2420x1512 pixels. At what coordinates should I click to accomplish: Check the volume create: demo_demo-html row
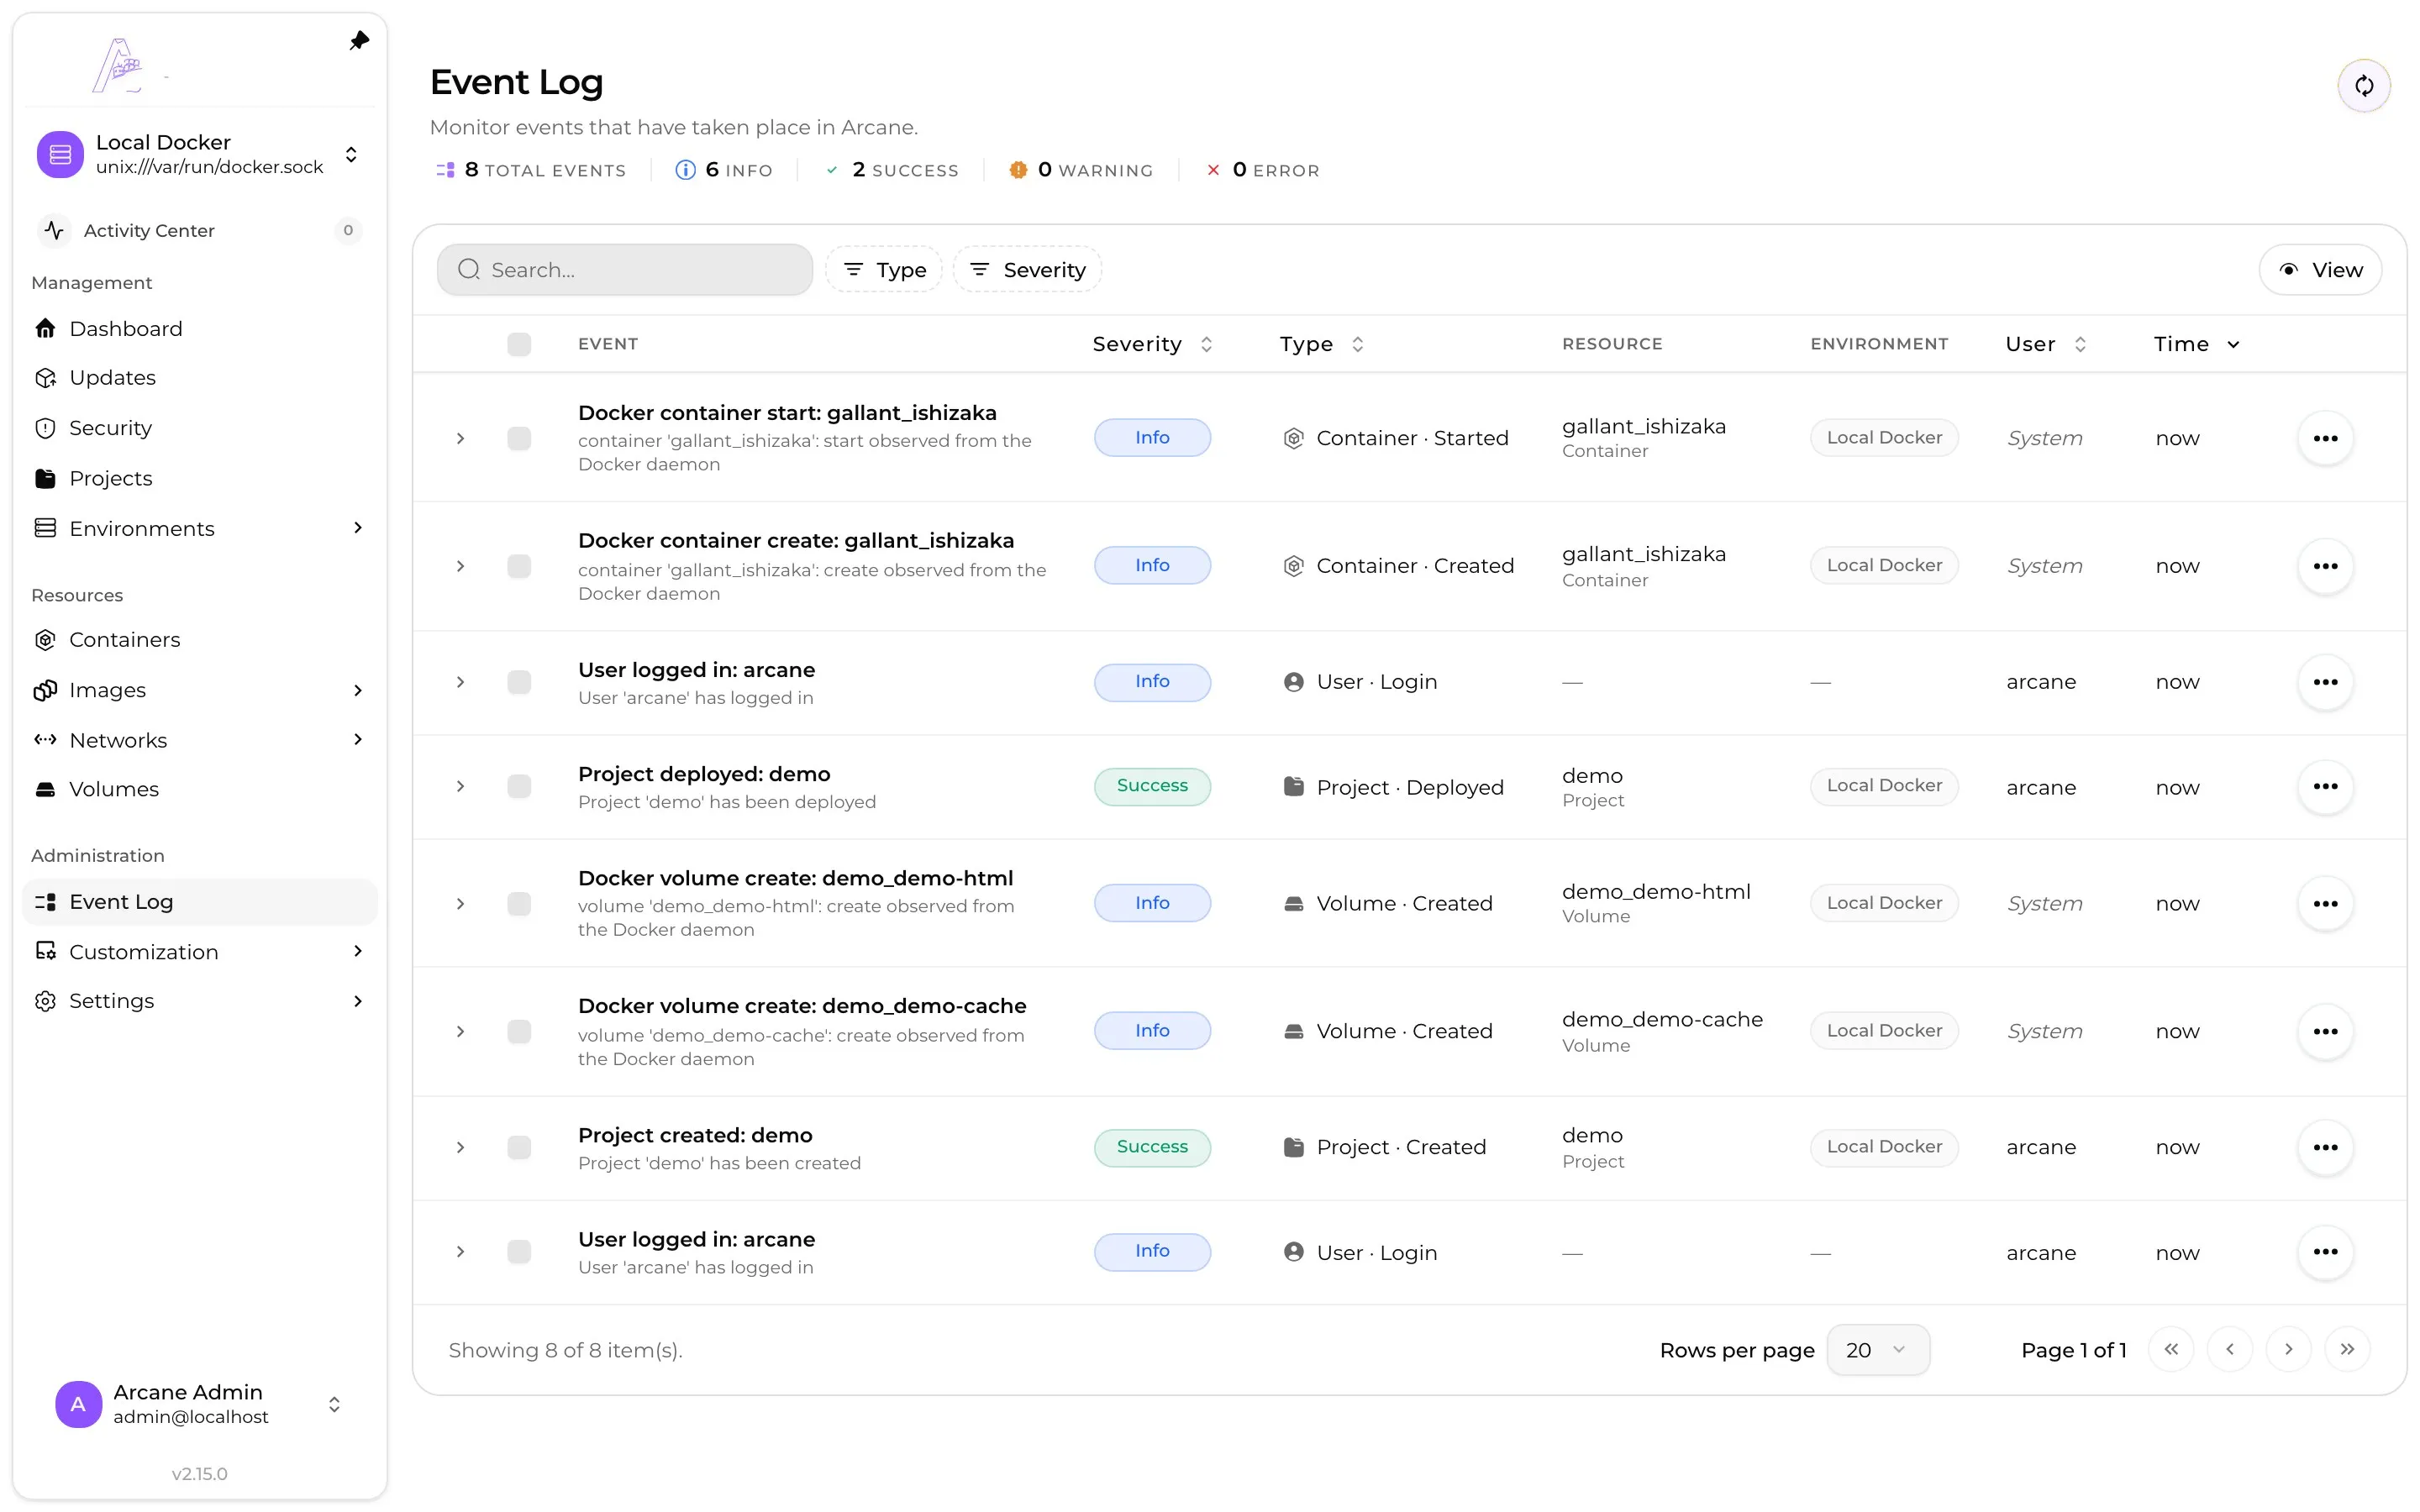519,903
